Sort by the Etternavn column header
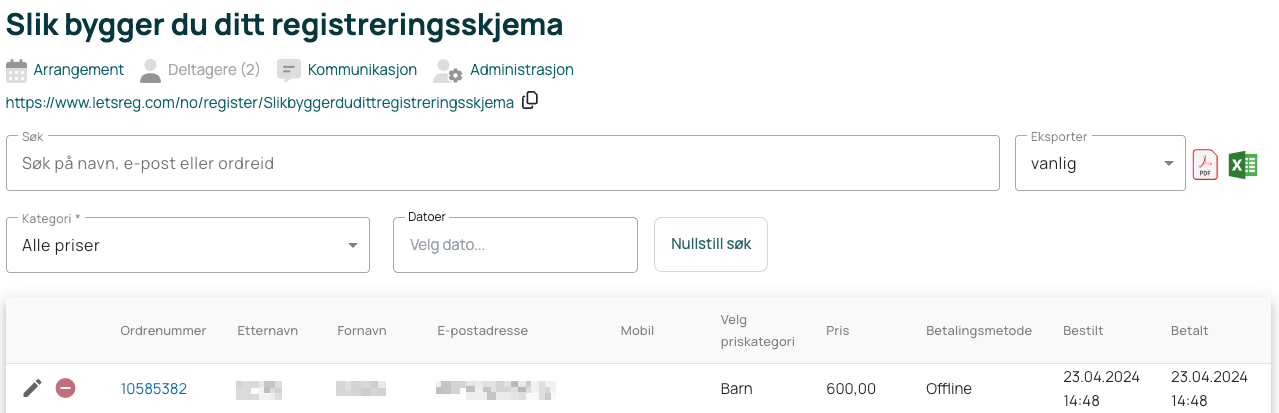 coord(268,331)
